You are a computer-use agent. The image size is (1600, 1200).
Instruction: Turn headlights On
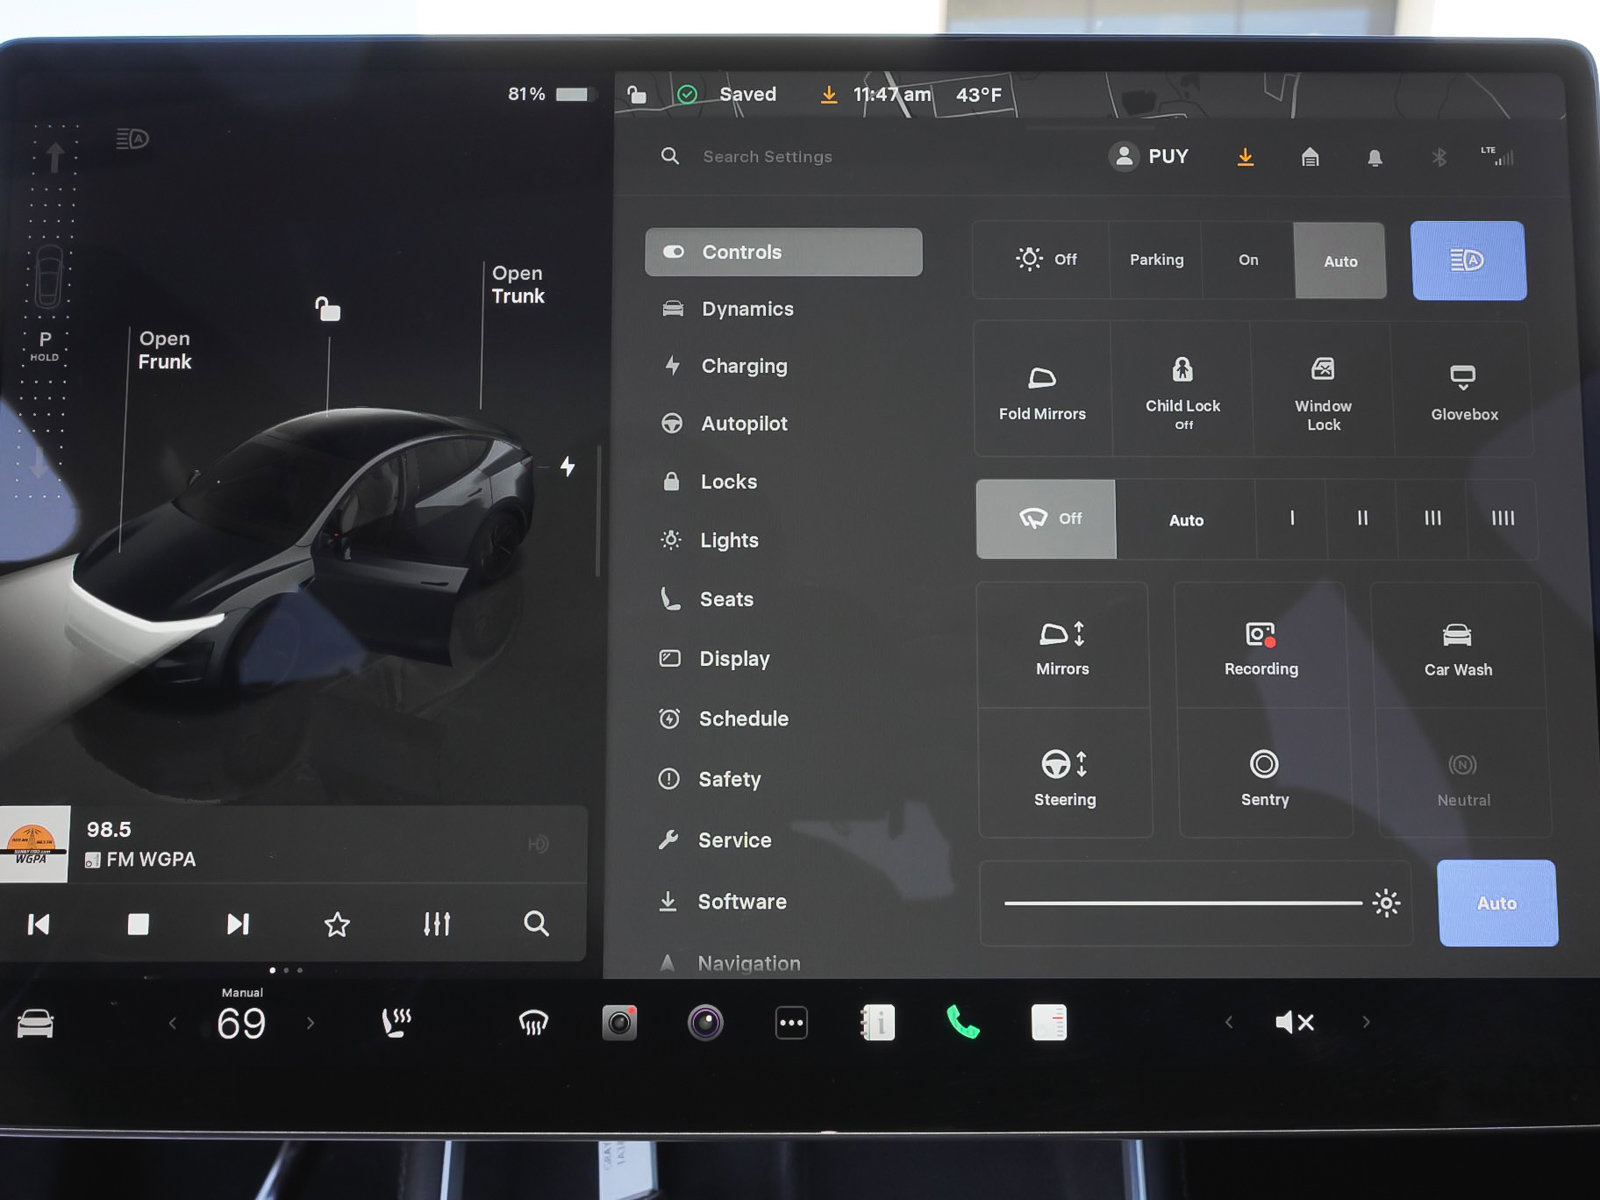pos(1246,260)
